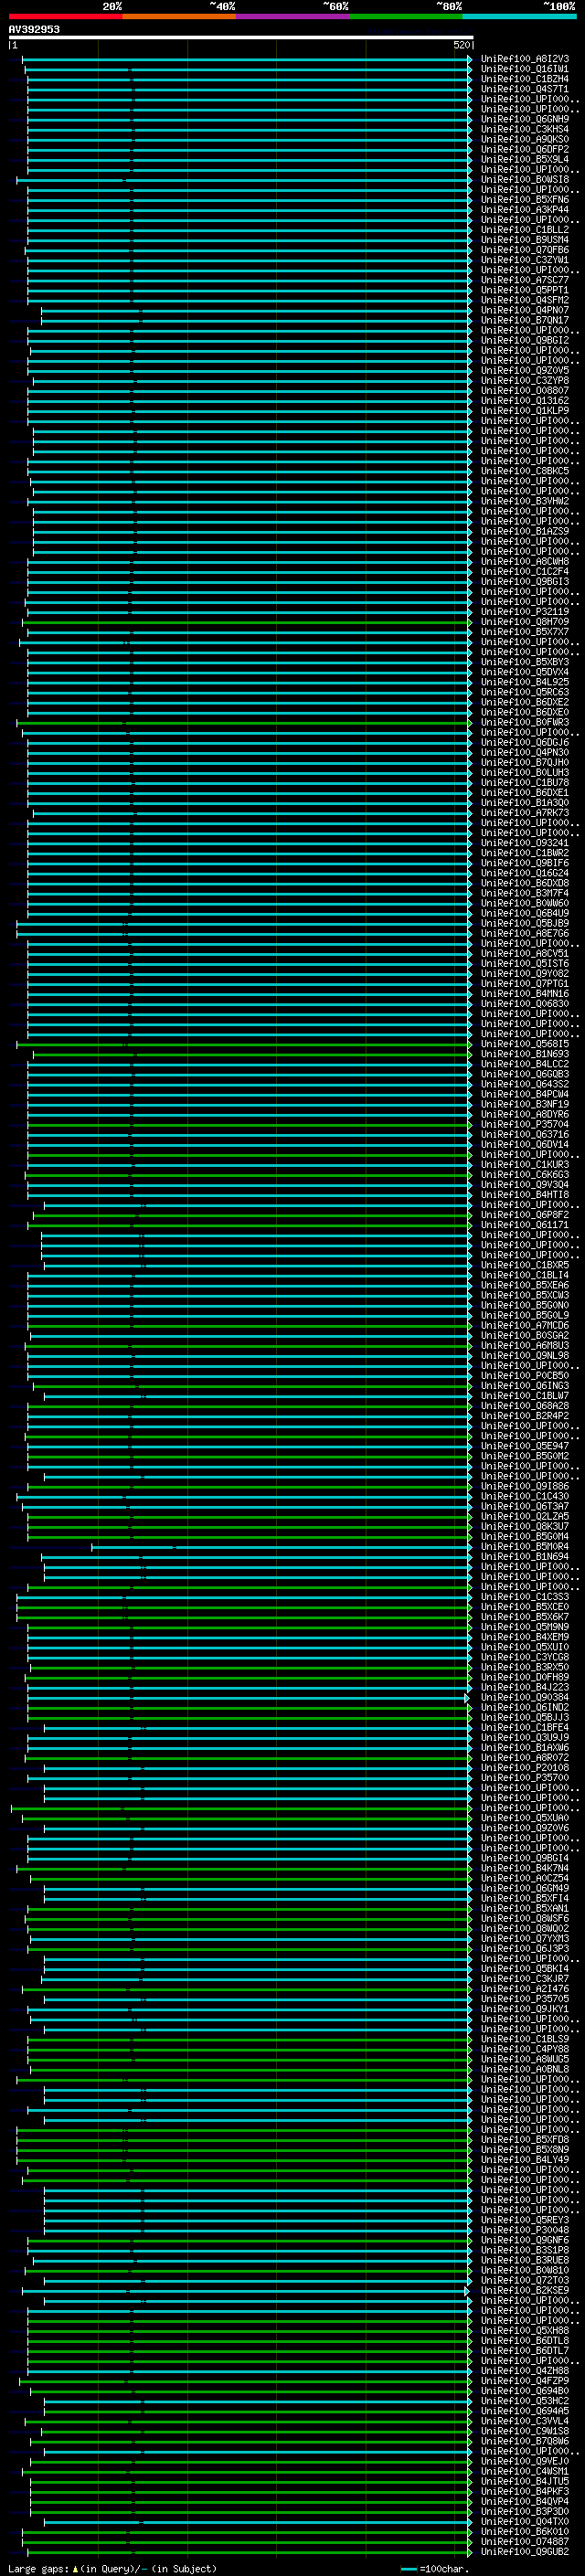This screenshot has width=585, height=2576.
Task: Open hit UniRef100_A8I2V3
Action: click(x=525, y=59)
